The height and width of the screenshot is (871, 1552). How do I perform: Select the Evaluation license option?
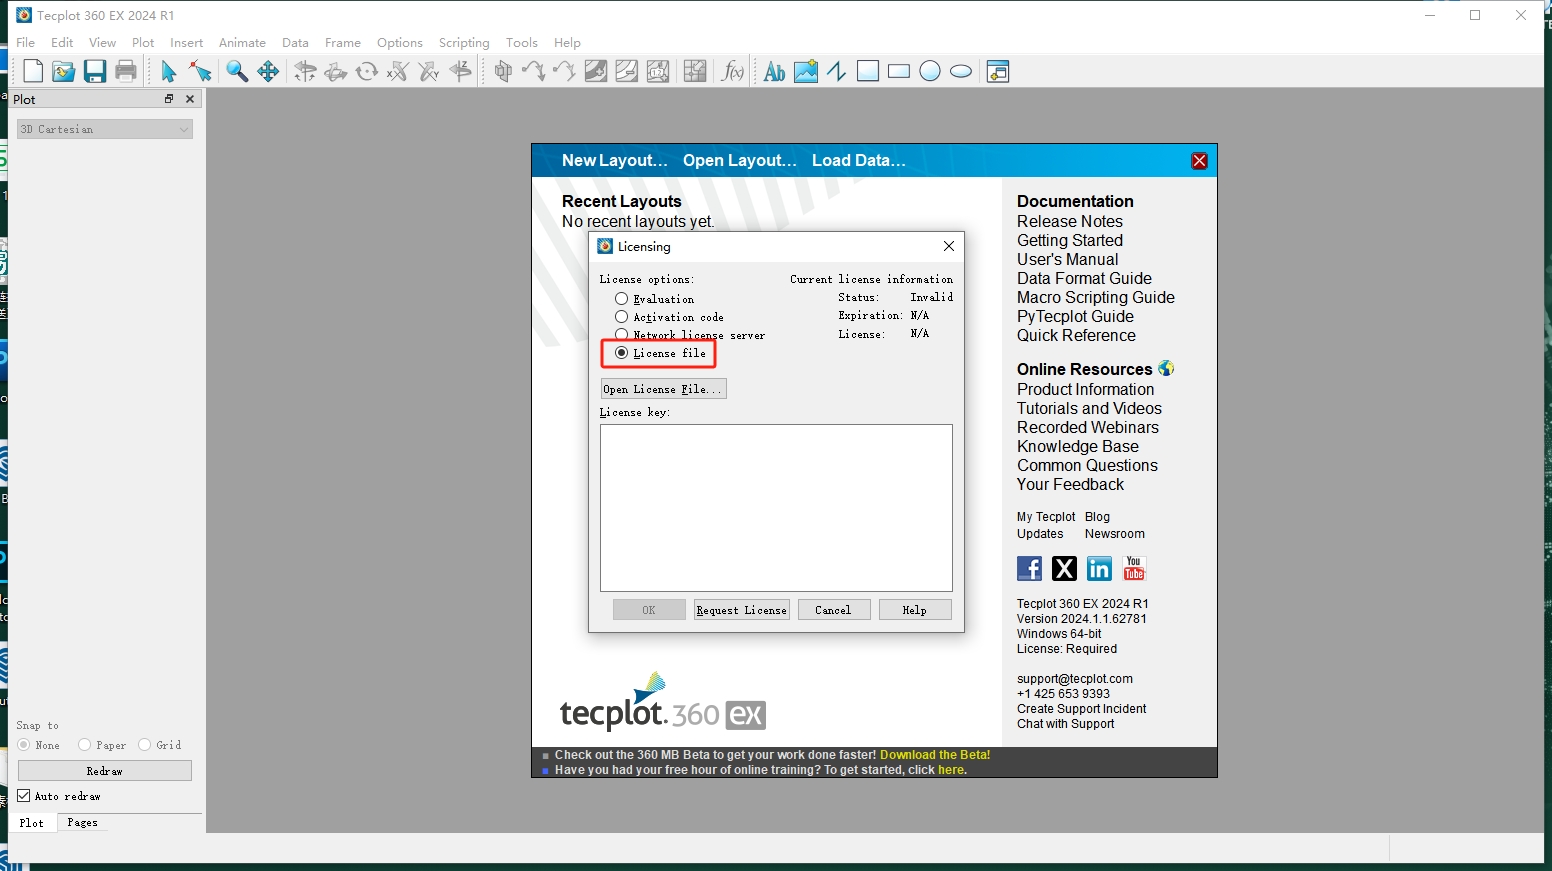point(622,299)
